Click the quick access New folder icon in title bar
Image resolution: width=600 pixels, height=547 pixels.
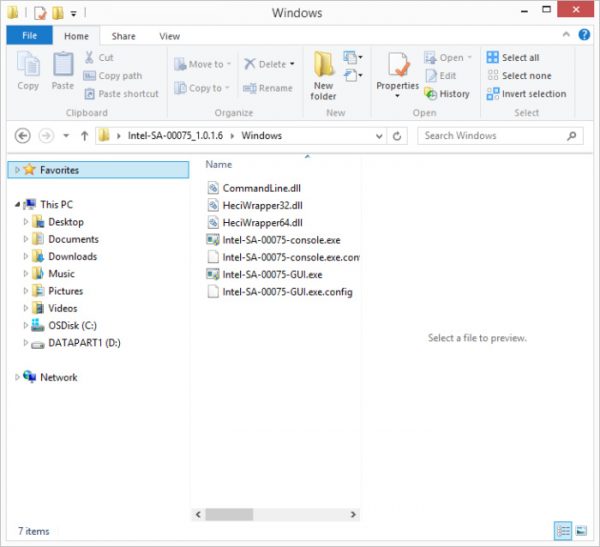[58, 13]
